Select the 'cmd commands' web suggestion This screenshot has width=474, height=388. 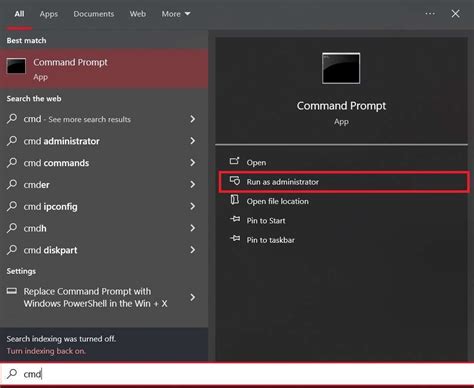point(104,163)
